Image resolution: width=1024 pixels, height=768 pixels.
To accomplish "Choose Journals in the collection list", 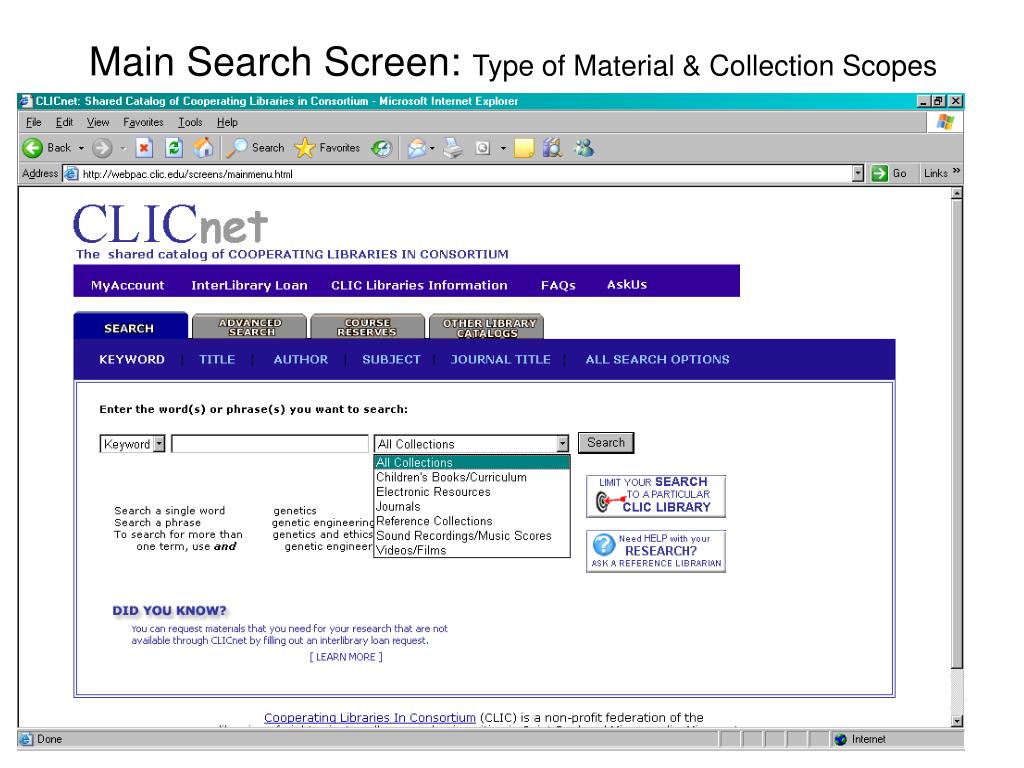I will (x=472, y=507).
